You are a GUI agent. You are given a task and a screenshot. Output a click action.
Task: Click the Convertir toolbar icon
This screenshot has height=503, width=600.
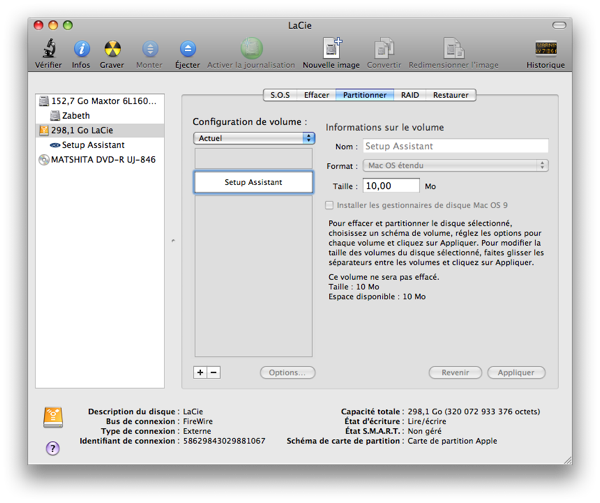click(384, 48)
